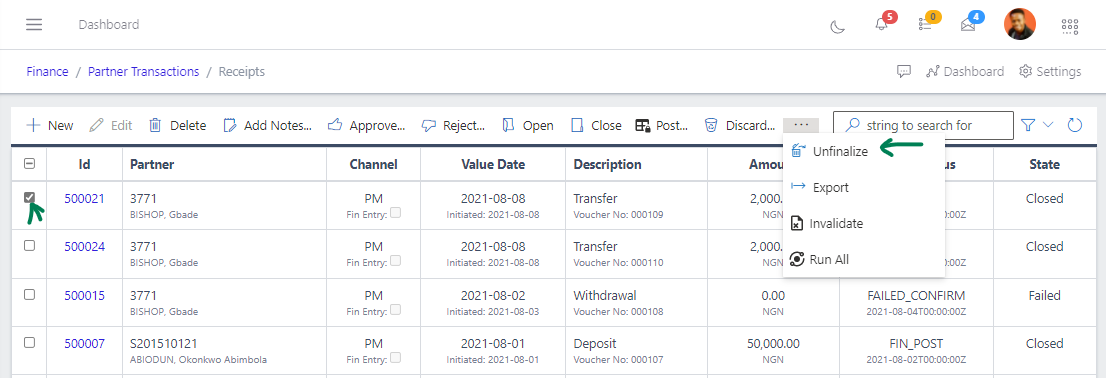Screen dimensions: 1106x378
Task: Refresh the receipts list
Action: pos(1074,126)
